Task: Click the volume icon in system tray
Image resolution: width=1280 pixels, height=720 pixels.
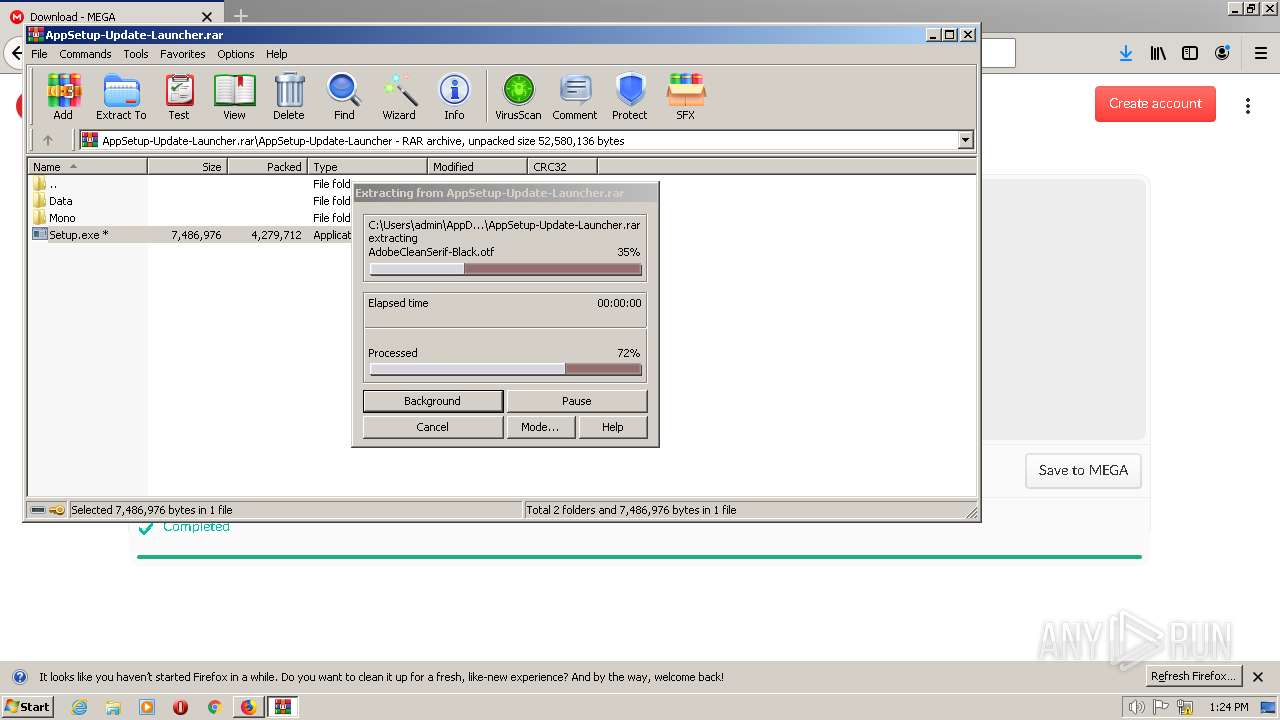Action: click(1136, 707)
